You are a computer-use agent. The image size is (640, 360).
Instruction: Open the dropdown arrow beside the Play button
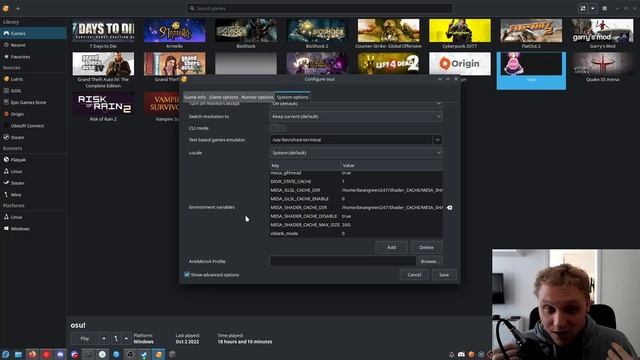tap(104, 338)
